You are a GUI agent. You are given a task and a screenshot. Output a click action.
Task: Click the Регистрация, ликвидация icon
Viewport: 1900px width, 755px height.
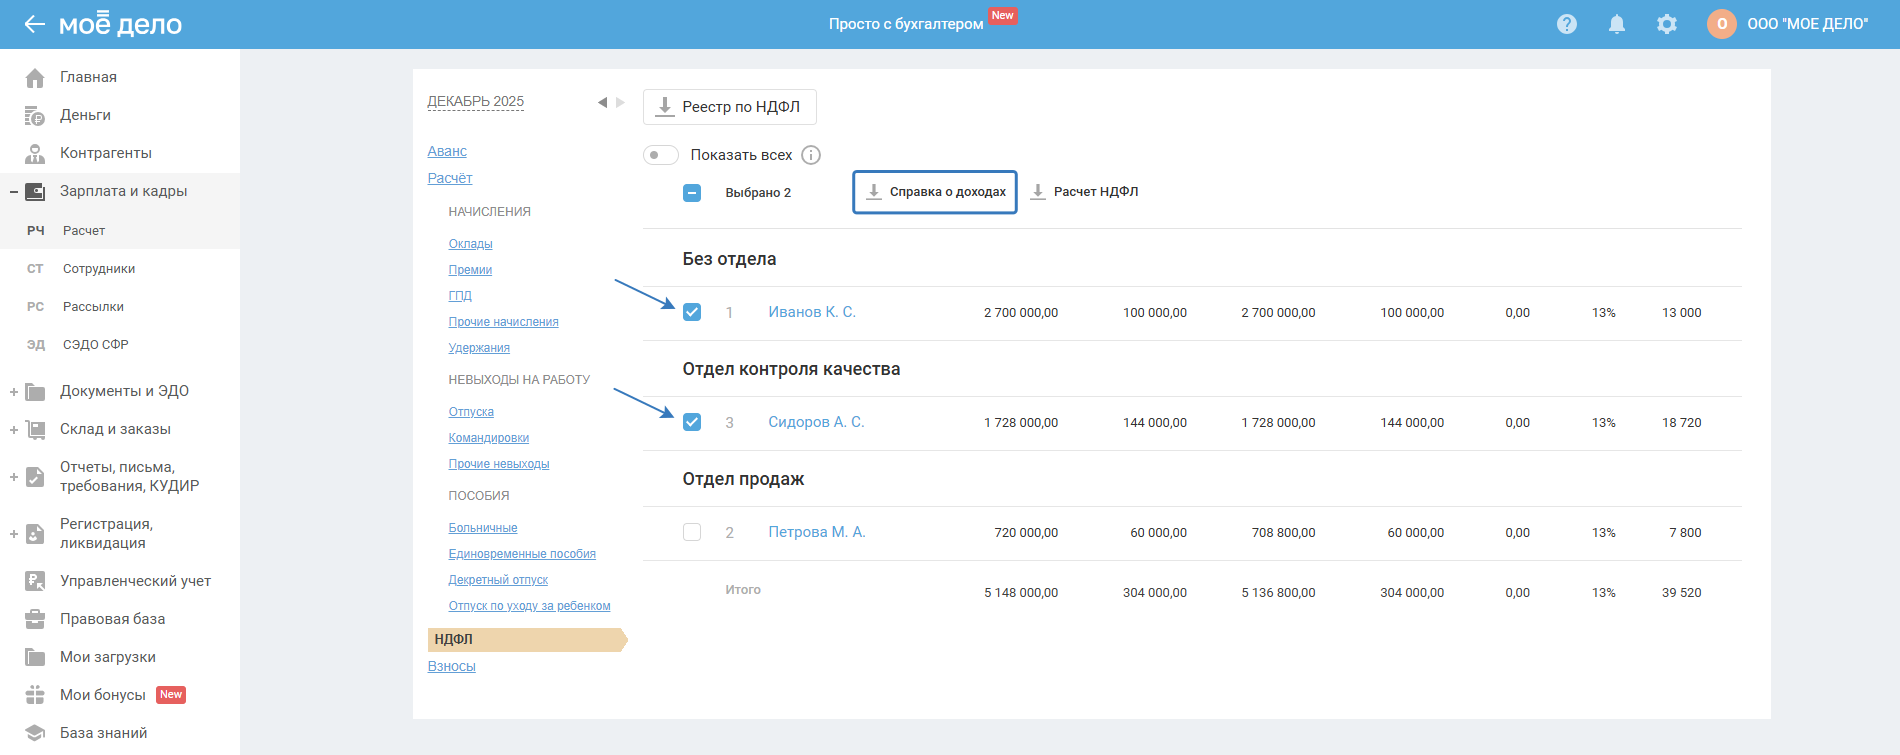point(35,533)
